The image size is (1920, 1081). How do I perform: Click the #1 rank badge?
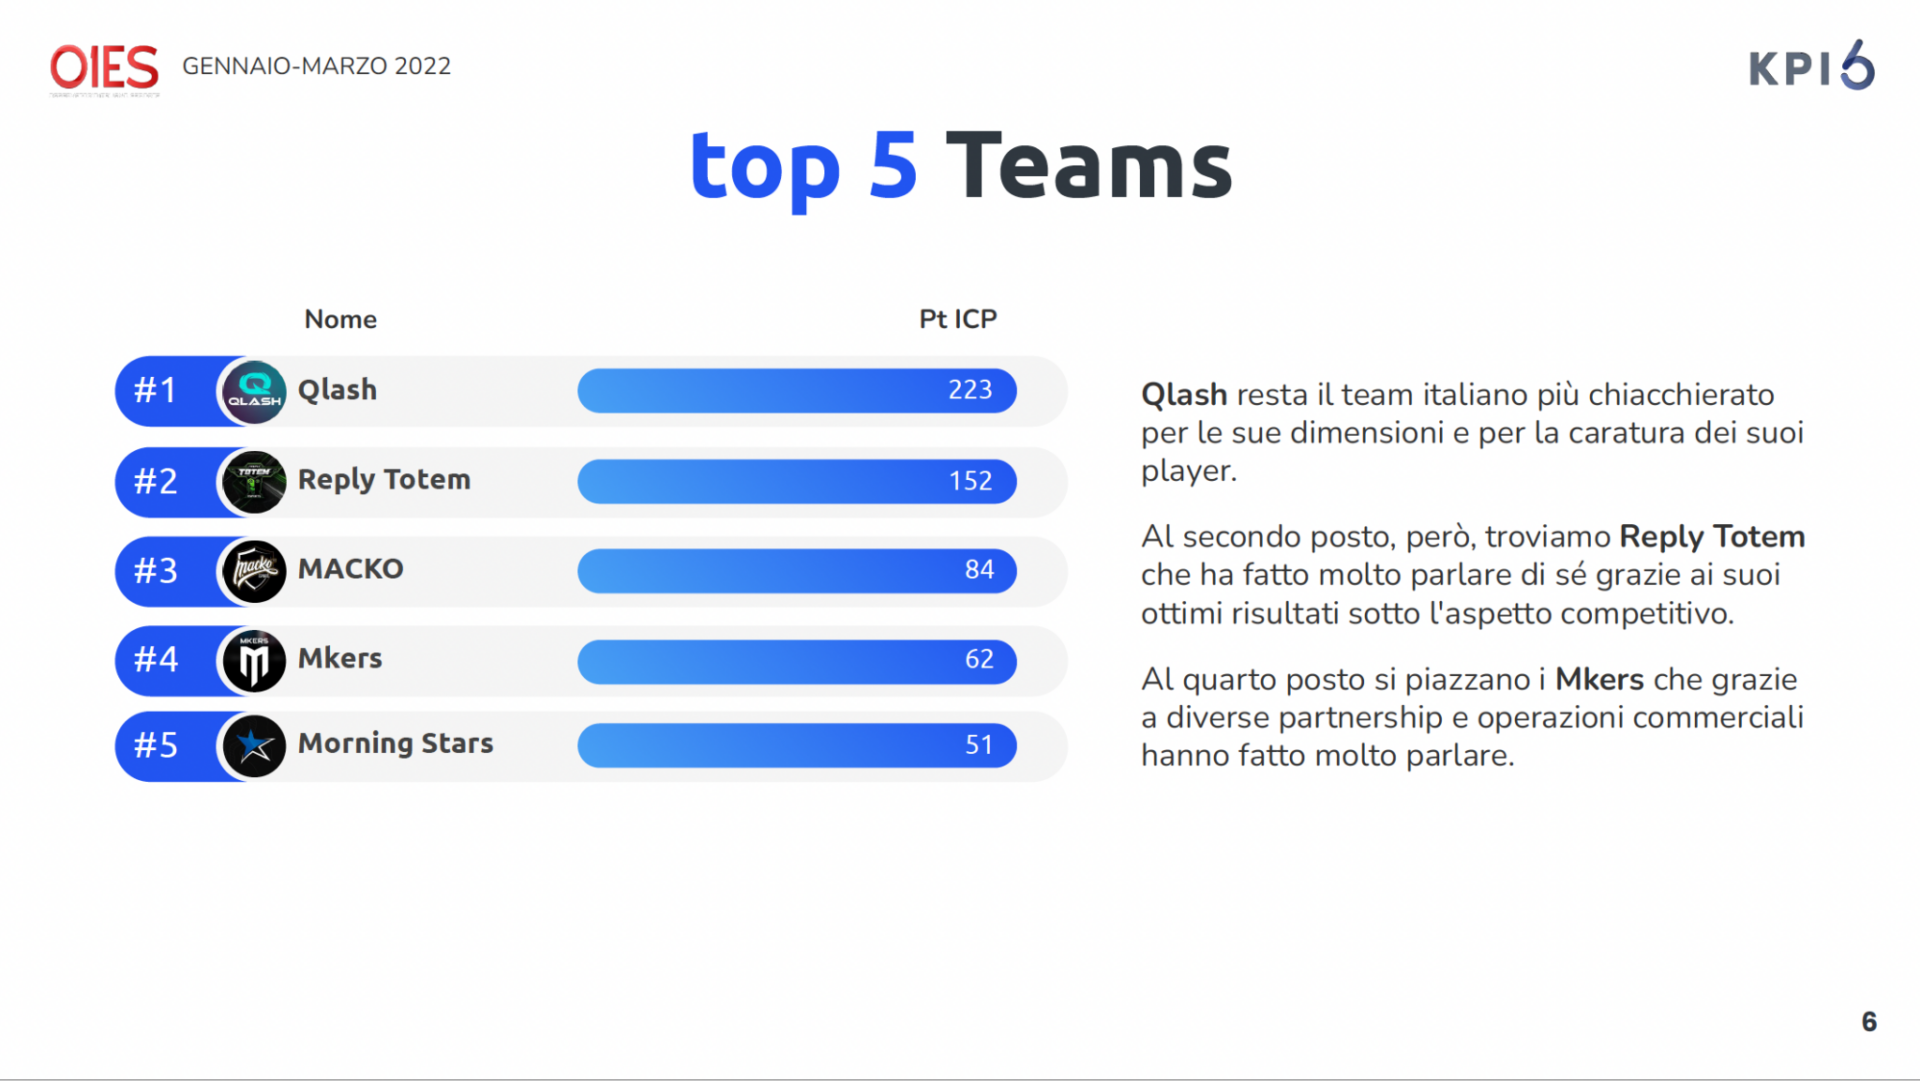[156, 390]
